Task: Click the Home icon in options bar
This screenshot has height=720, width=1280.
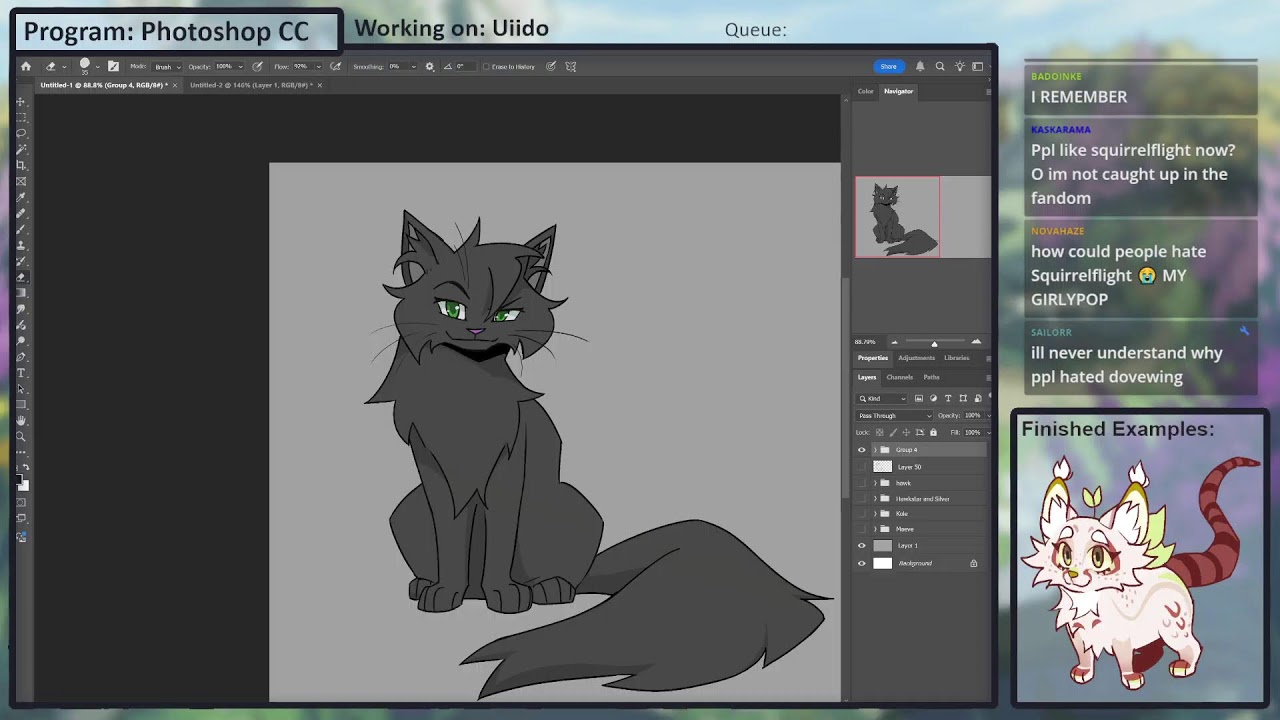Action: tap(26, 67)
